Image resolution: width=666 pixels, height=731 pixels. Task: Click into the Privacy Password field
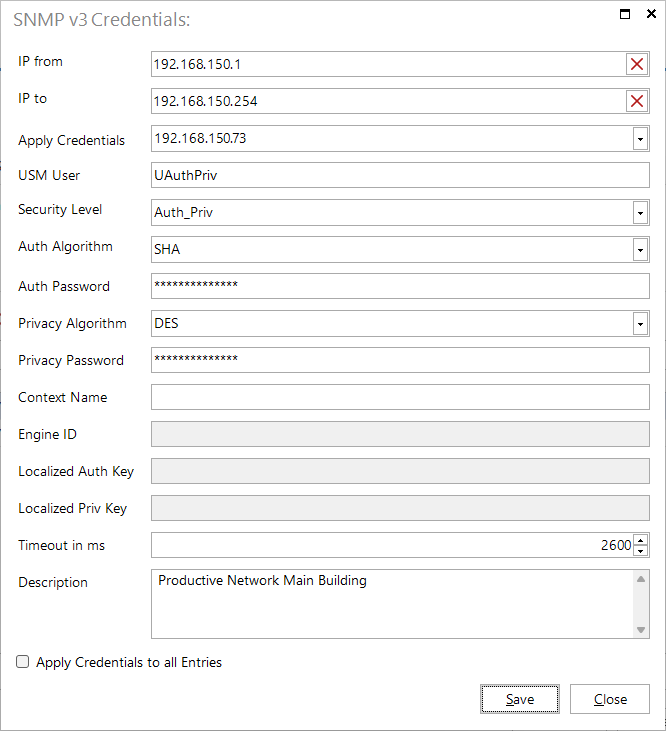[400, 360]
